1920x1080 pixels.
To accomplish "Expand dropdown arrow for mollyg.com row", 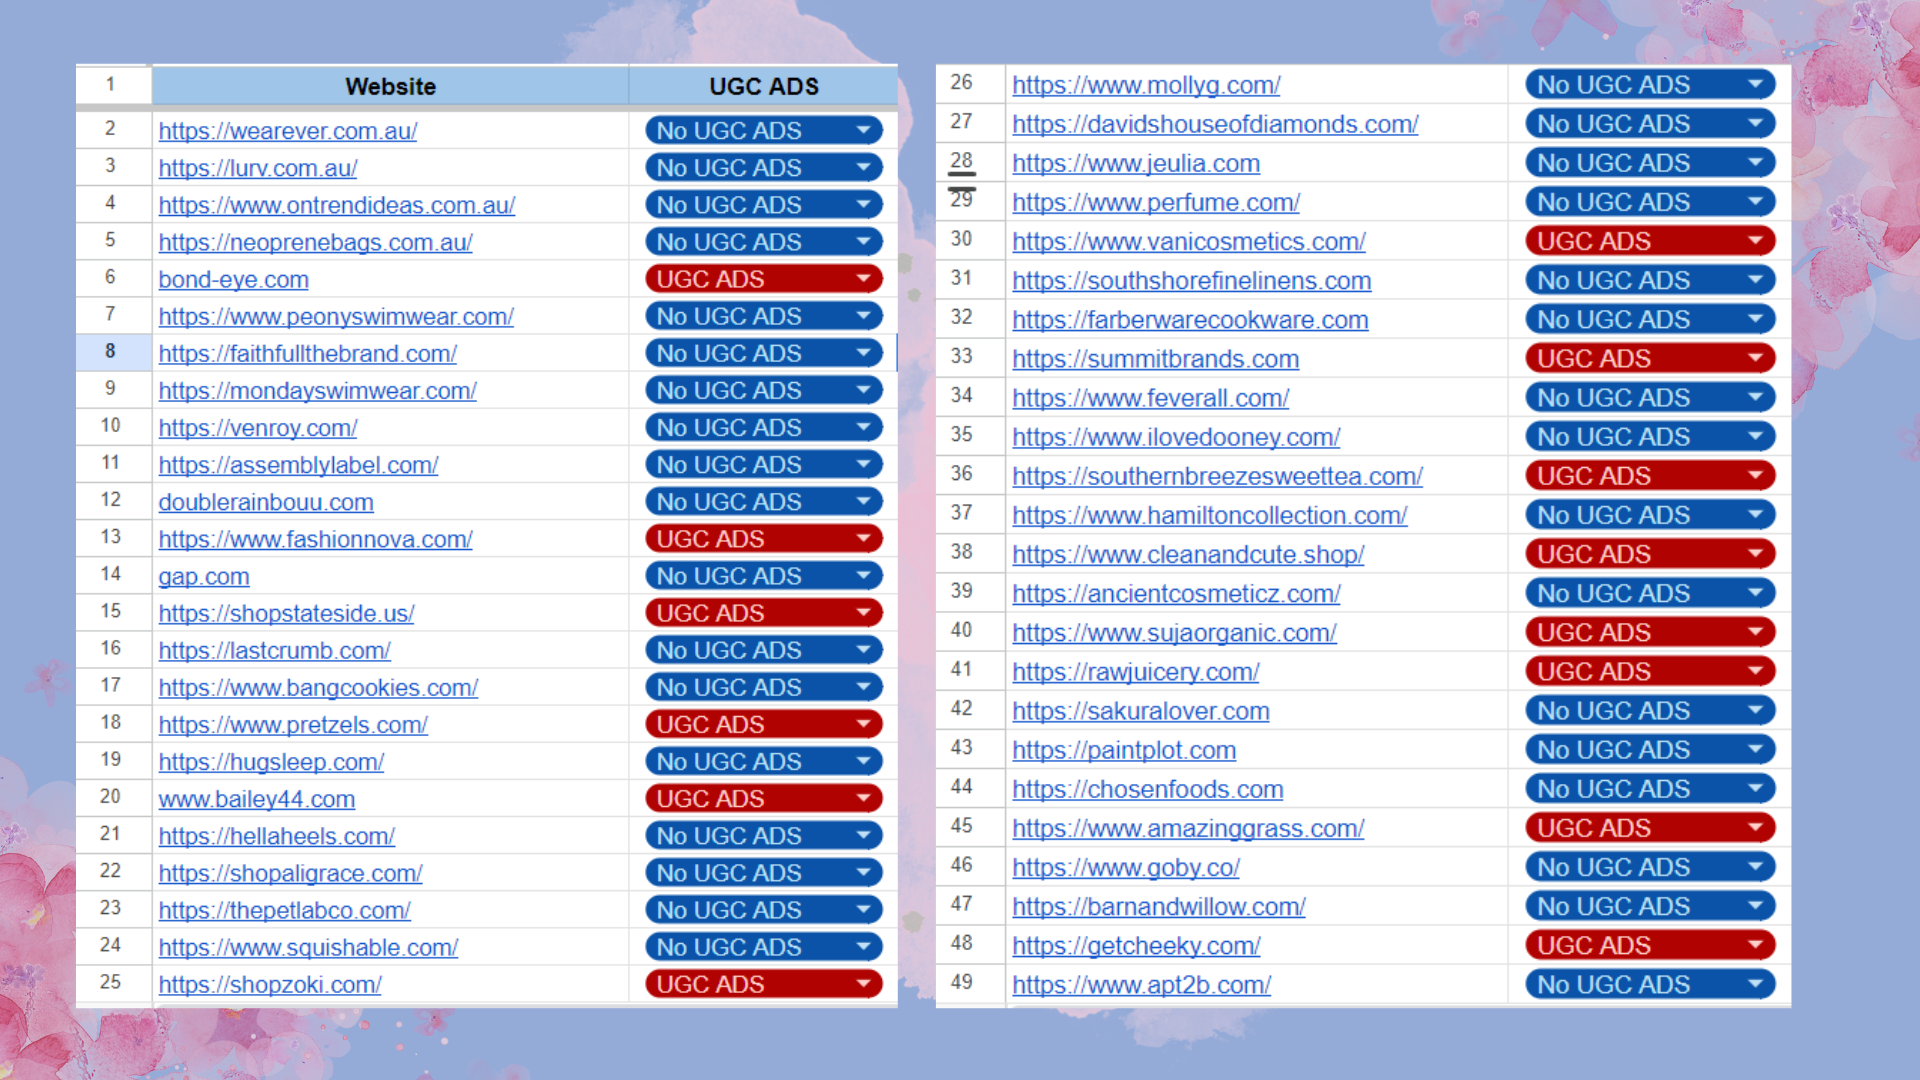I will tap(1755, 85).
